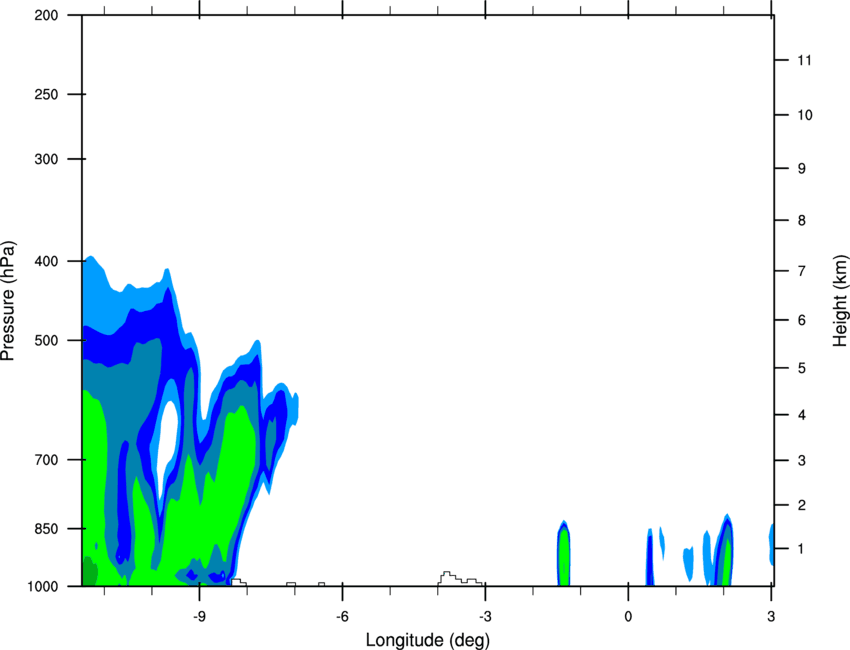Click the 9 km height label
This screenshot has height=650, width=850.
pos(802,169)
